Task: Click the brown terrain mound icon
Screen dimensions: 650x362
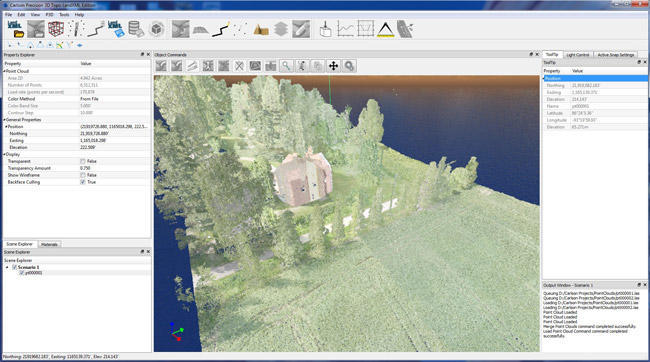Action: tap(261, 29)
